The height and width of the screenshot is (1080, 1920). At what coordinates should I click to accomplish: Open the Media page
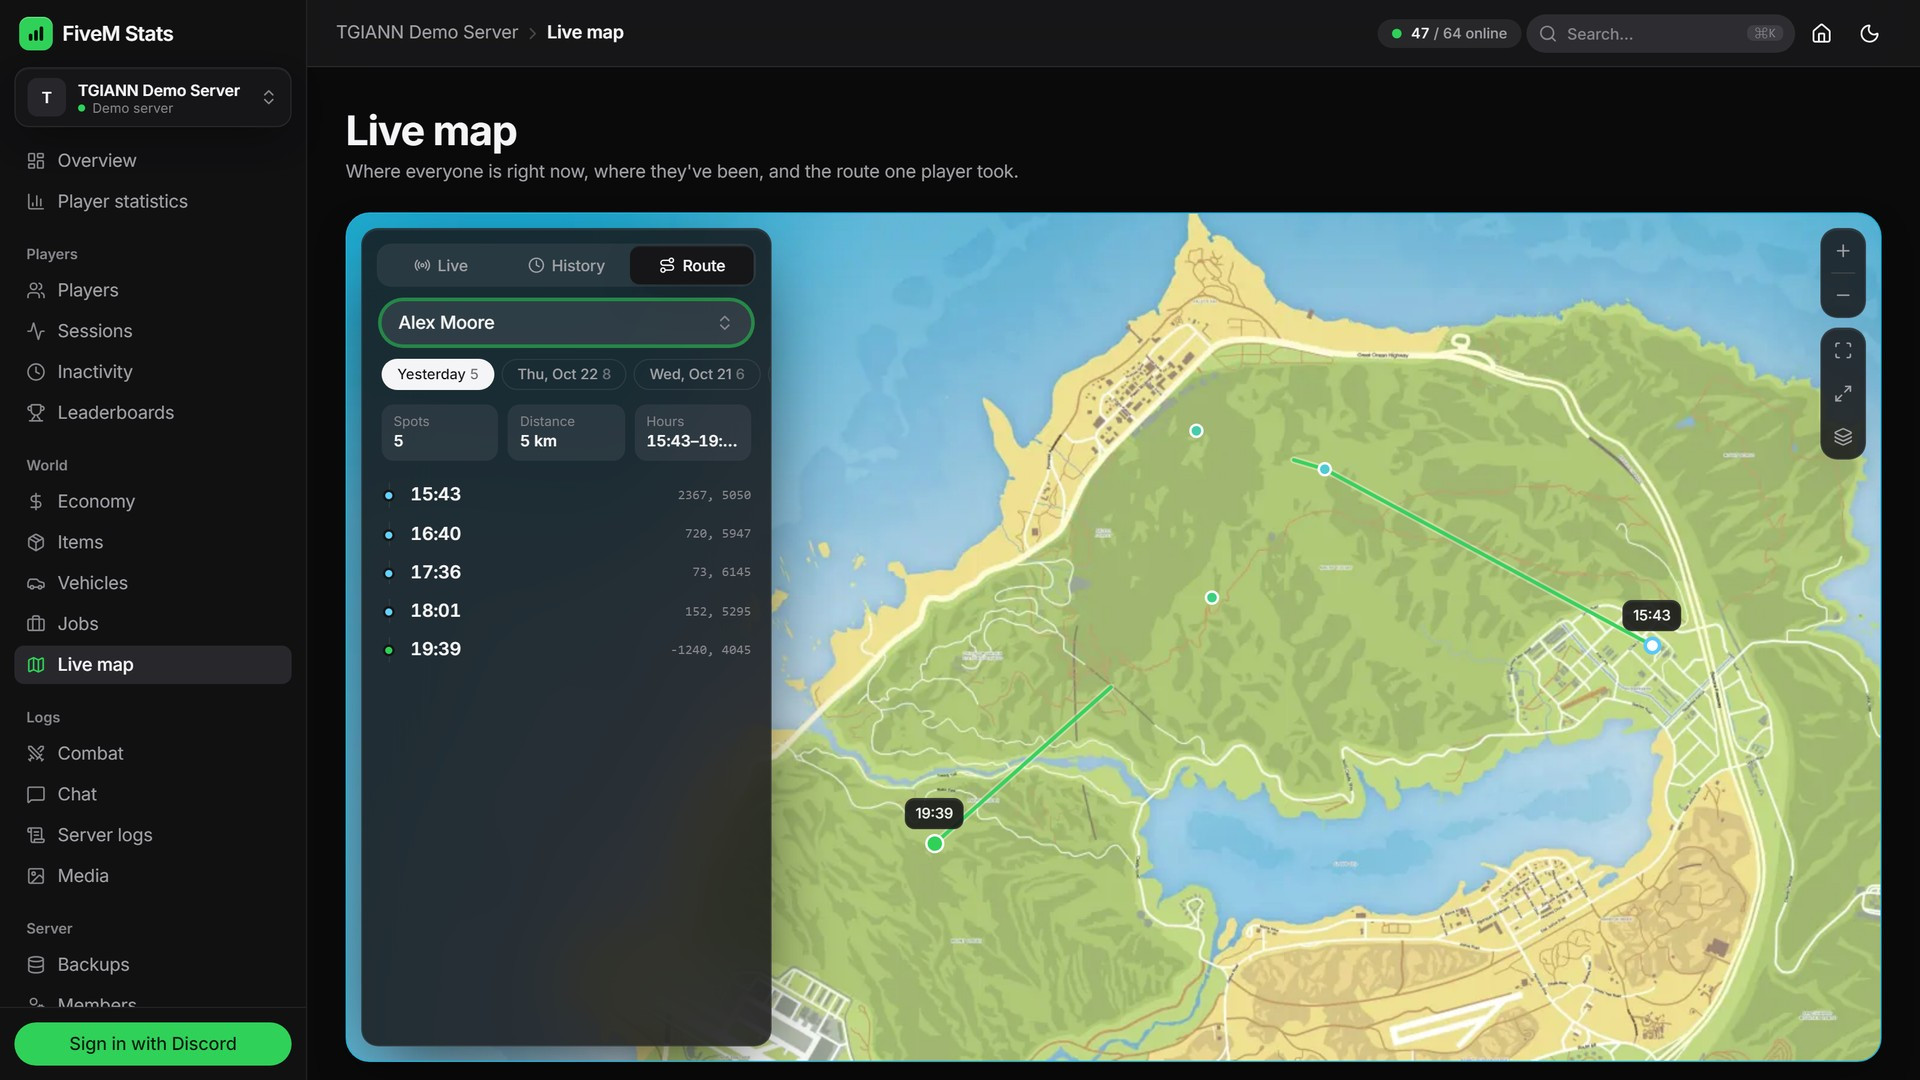pos(153,876)
